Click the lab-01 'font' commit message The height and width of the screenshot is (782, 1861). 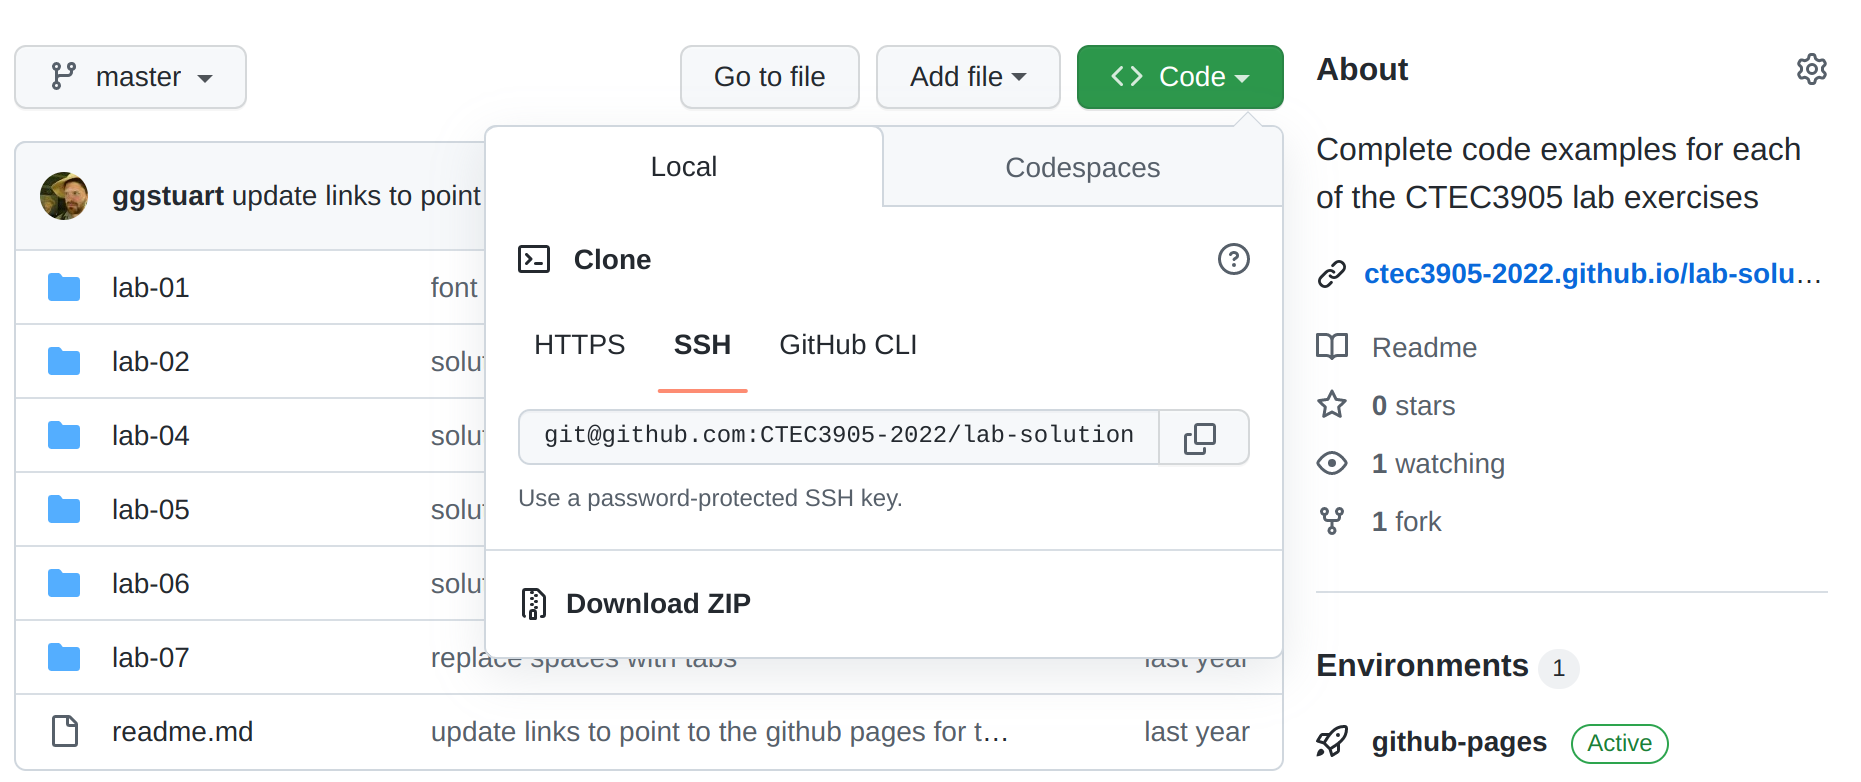pyautogui.click(x=454, y=288)
